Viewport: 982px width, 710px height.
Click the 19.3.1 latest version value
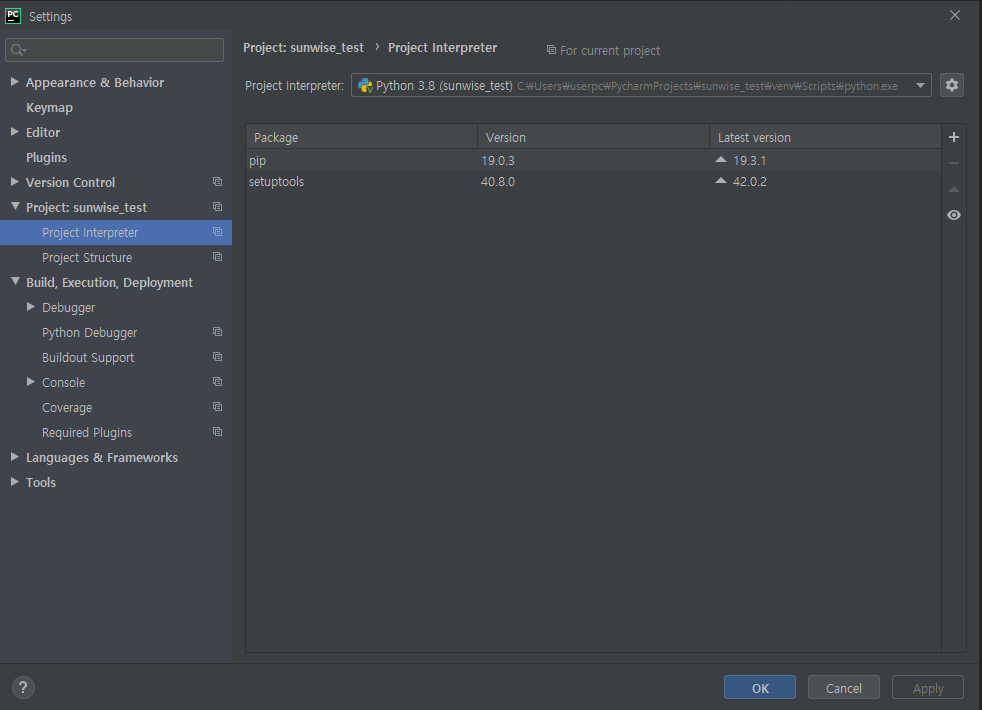[750, 160]
